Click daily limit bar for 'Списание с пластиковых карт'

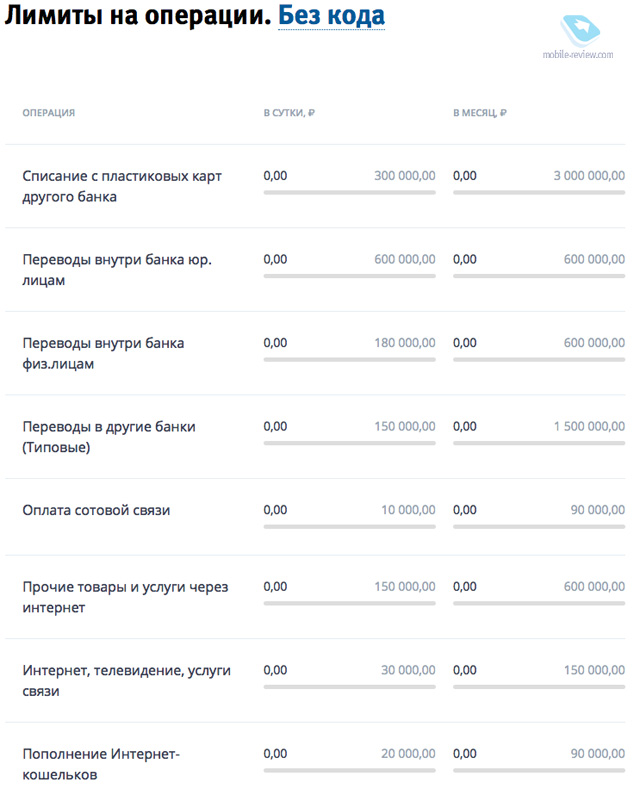click(x=349, y=193)
